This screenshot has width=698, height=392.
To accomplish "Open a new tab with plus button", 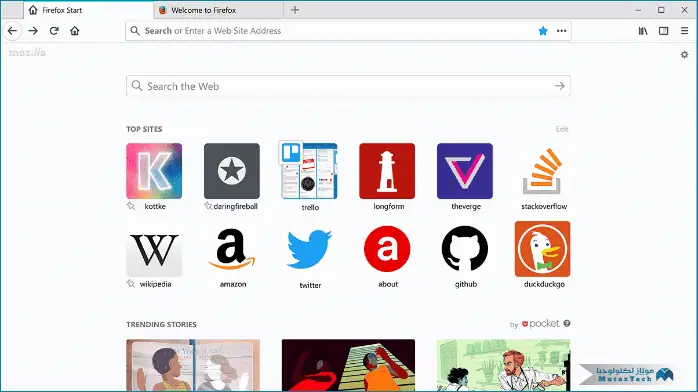I will [295, 10].
